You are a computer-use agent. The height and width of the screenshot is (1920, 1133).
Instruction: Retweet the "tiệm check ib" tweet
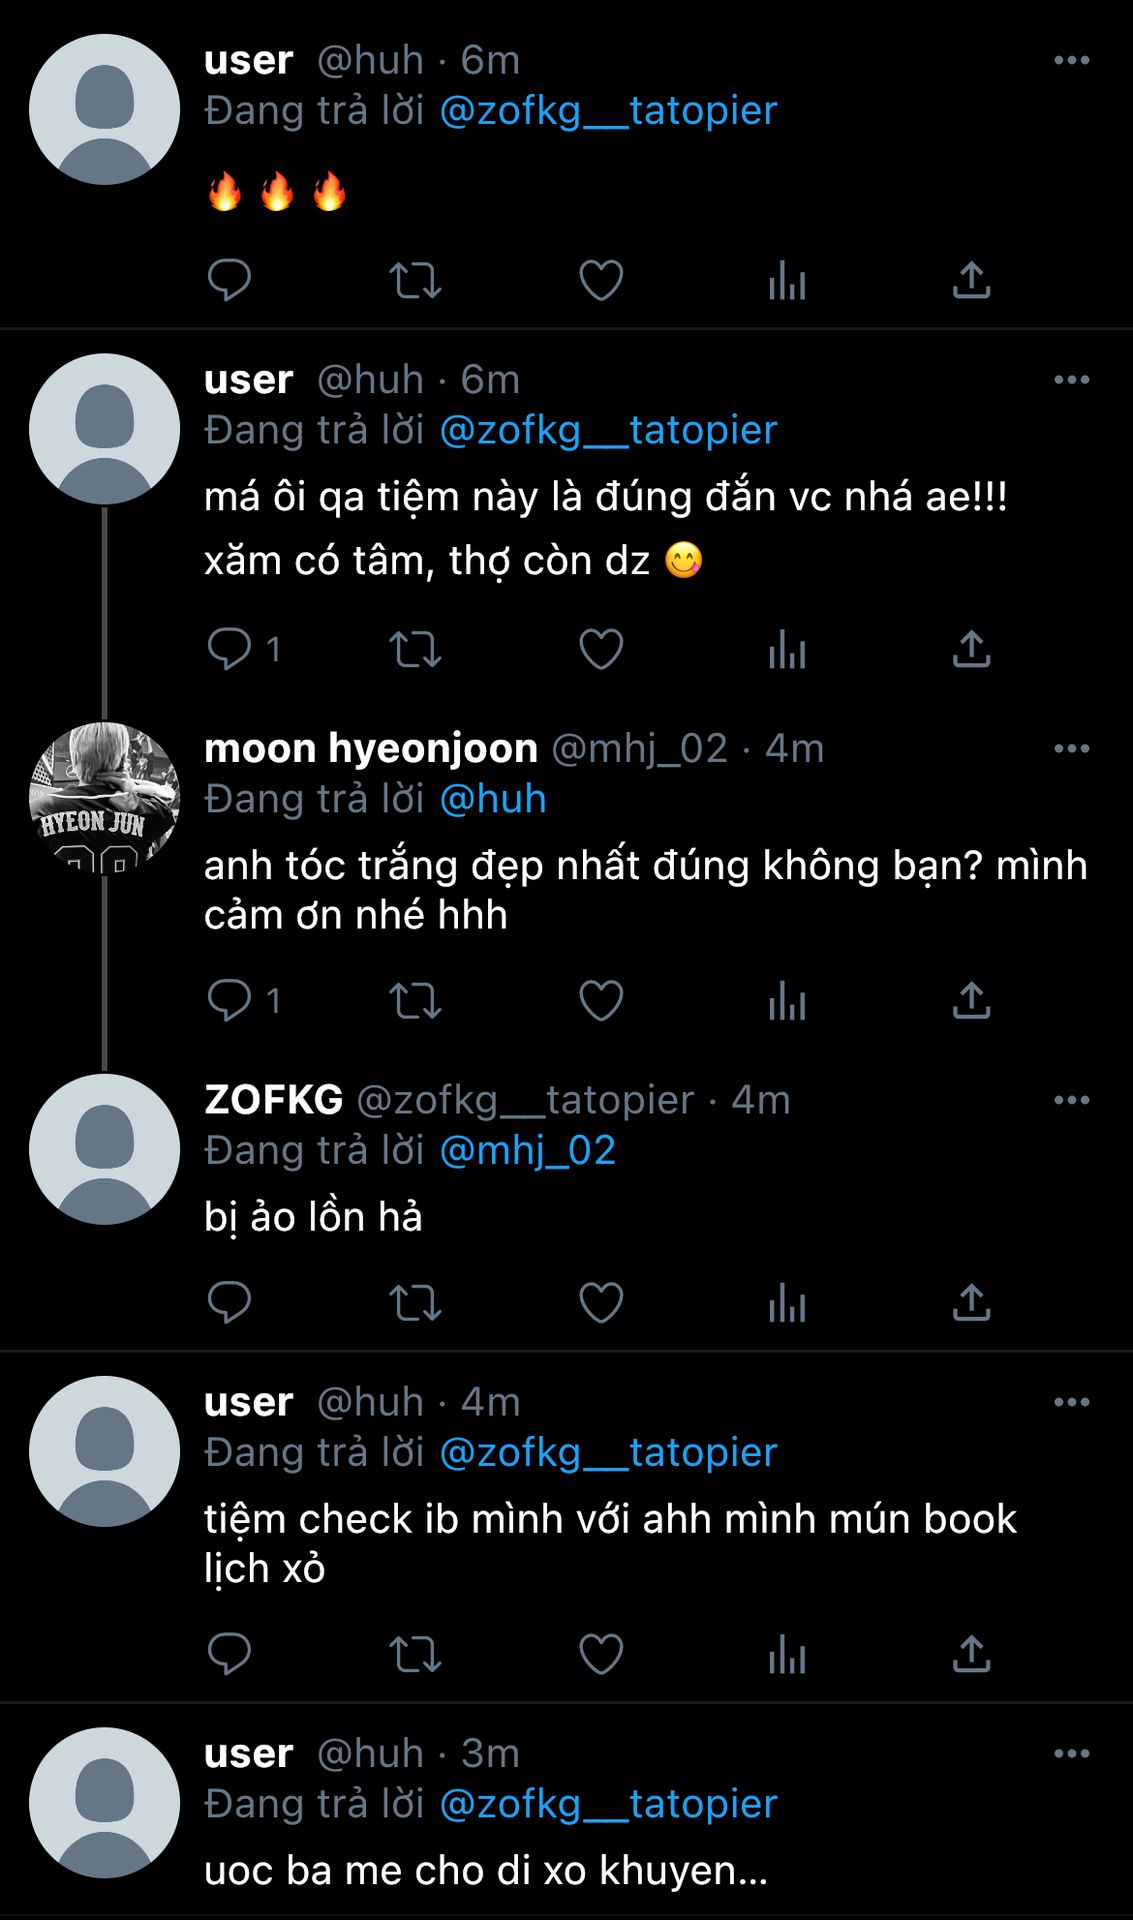click(x=415, y=1653)
